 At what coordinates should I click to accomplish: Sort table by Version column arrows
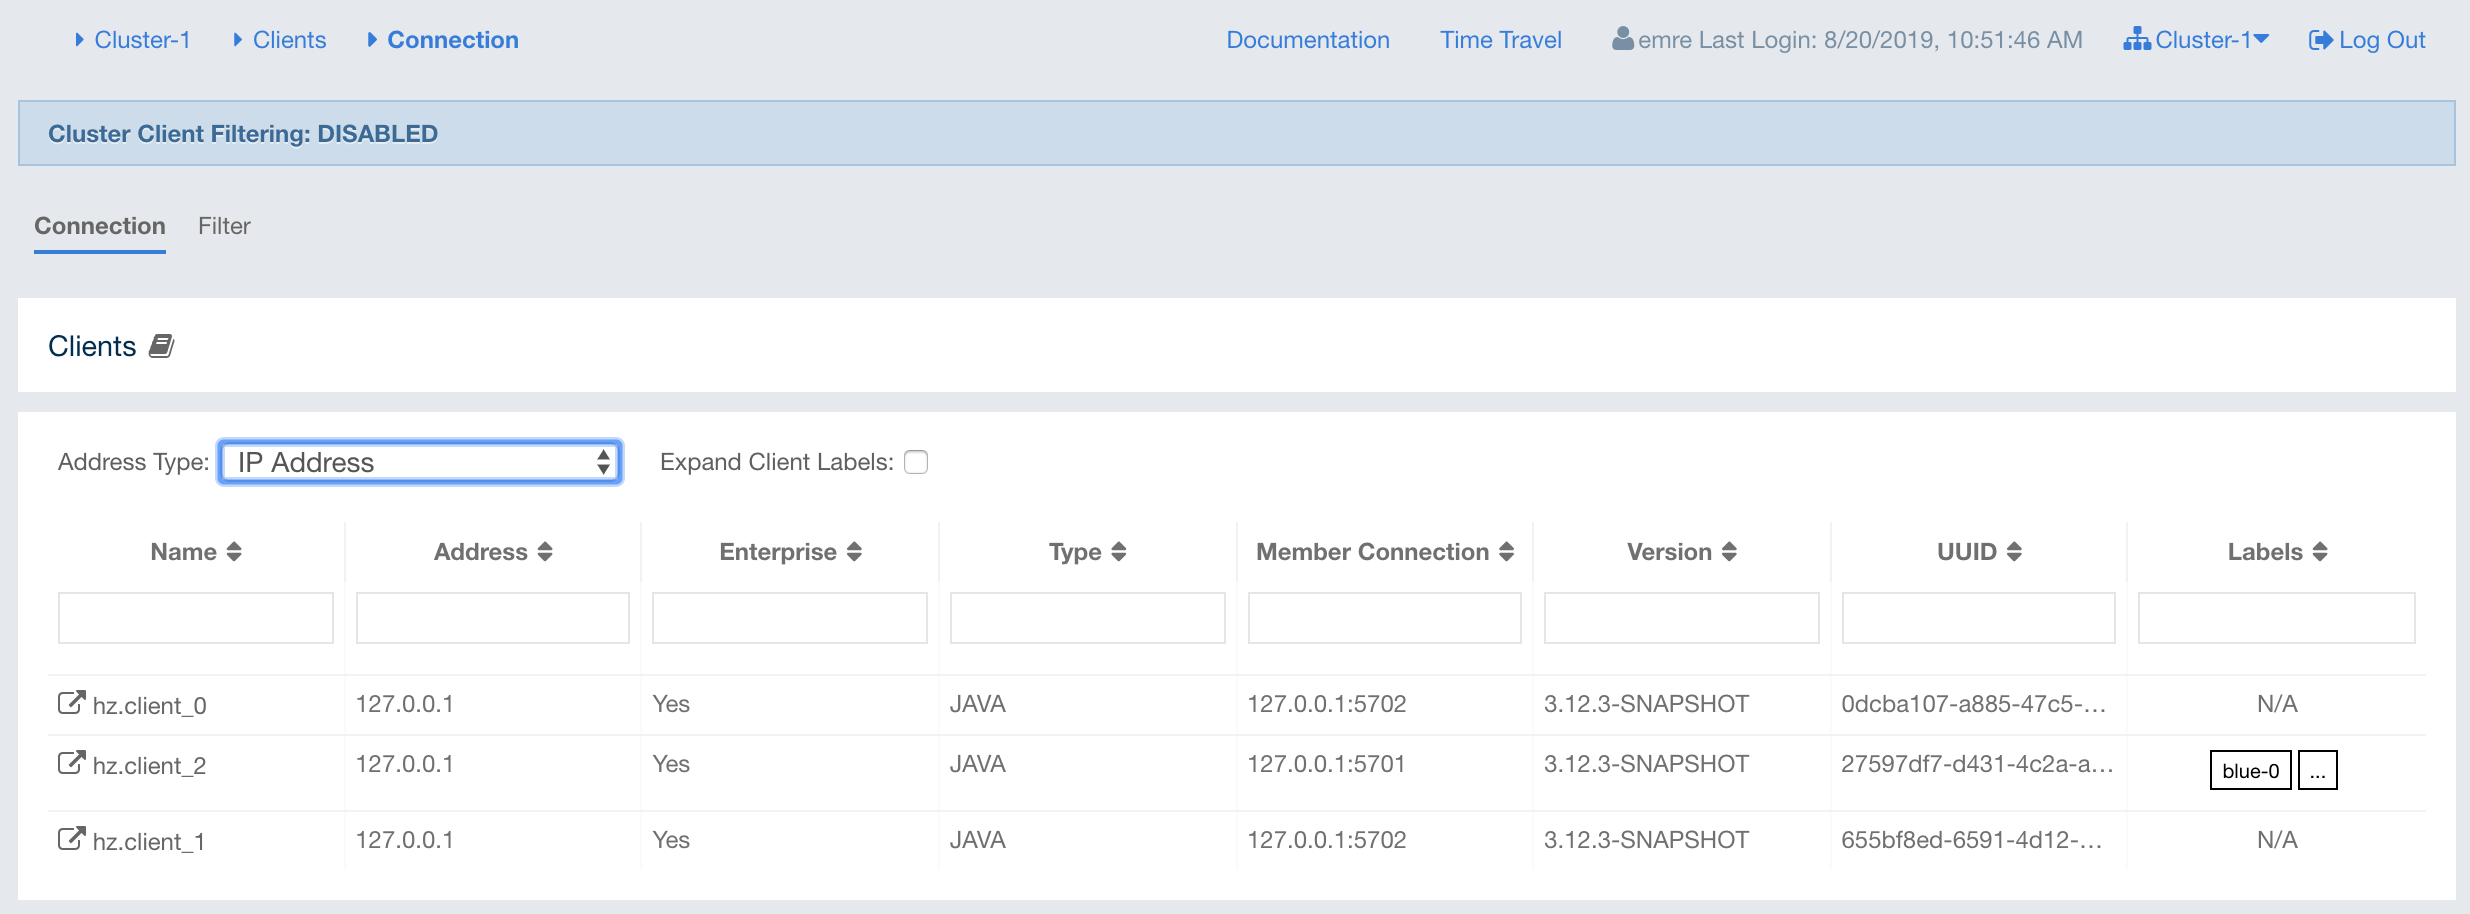[1729, 552]
